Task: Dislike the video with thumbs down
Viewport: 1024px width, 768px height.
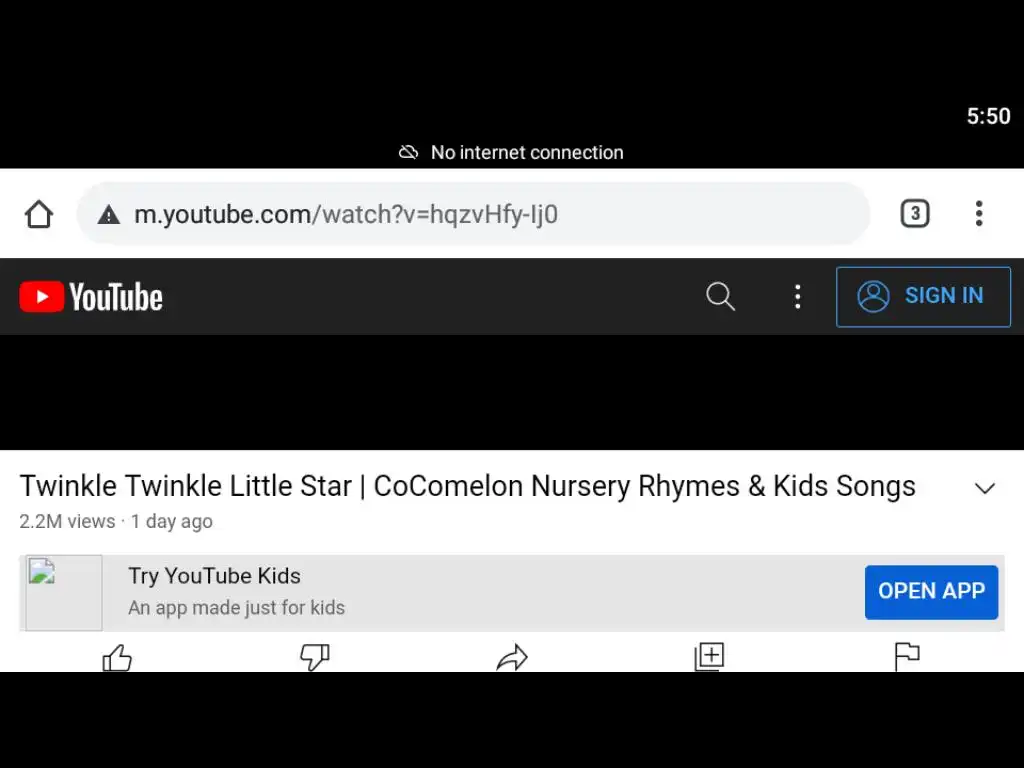Action: (x=314, y=658)
